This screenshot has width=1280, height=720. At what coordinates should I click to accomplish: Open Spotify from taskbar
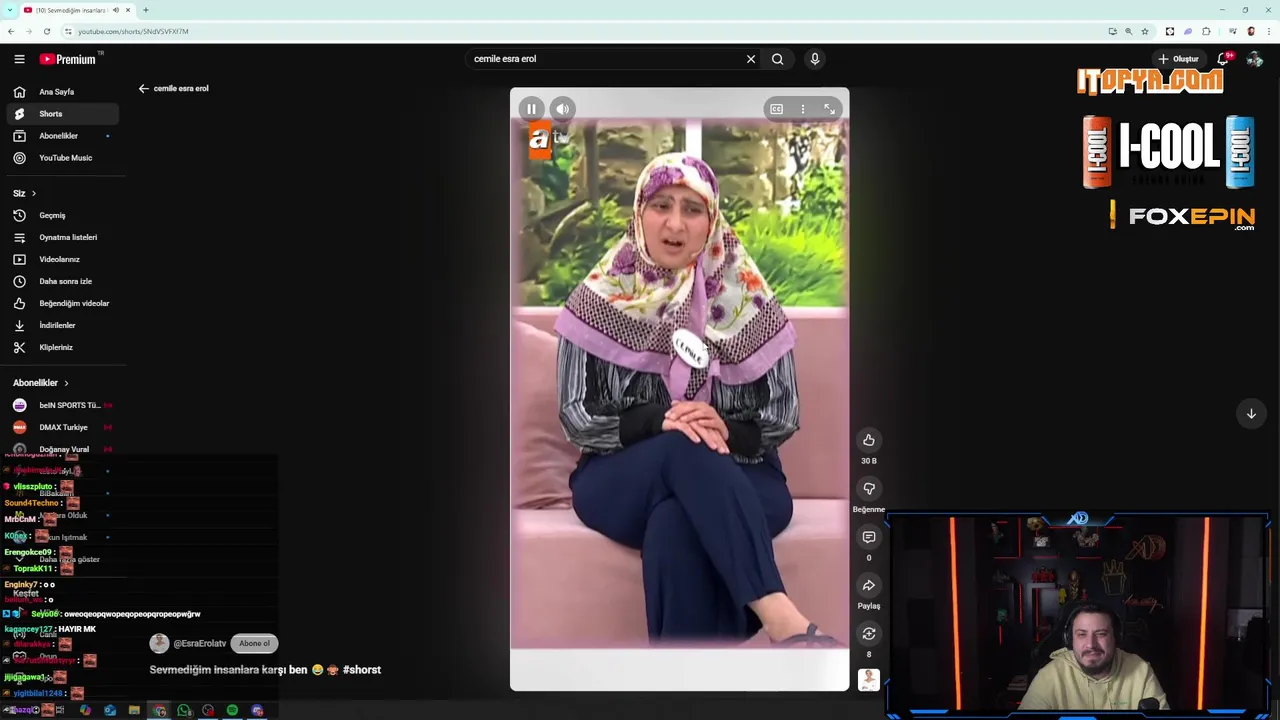[x=232, y=710]
